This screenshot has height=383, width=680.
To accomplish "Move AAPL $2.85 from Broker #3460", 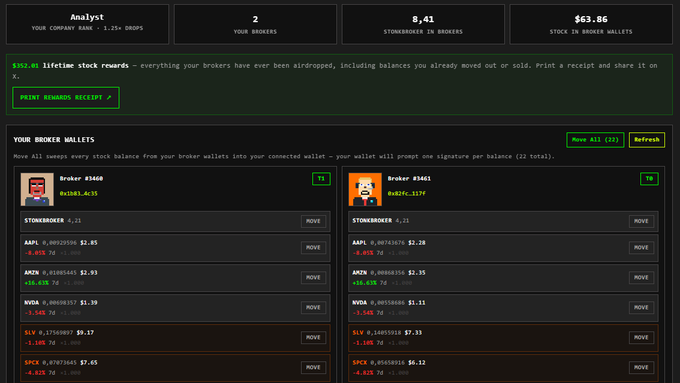I will coord(313,248).
